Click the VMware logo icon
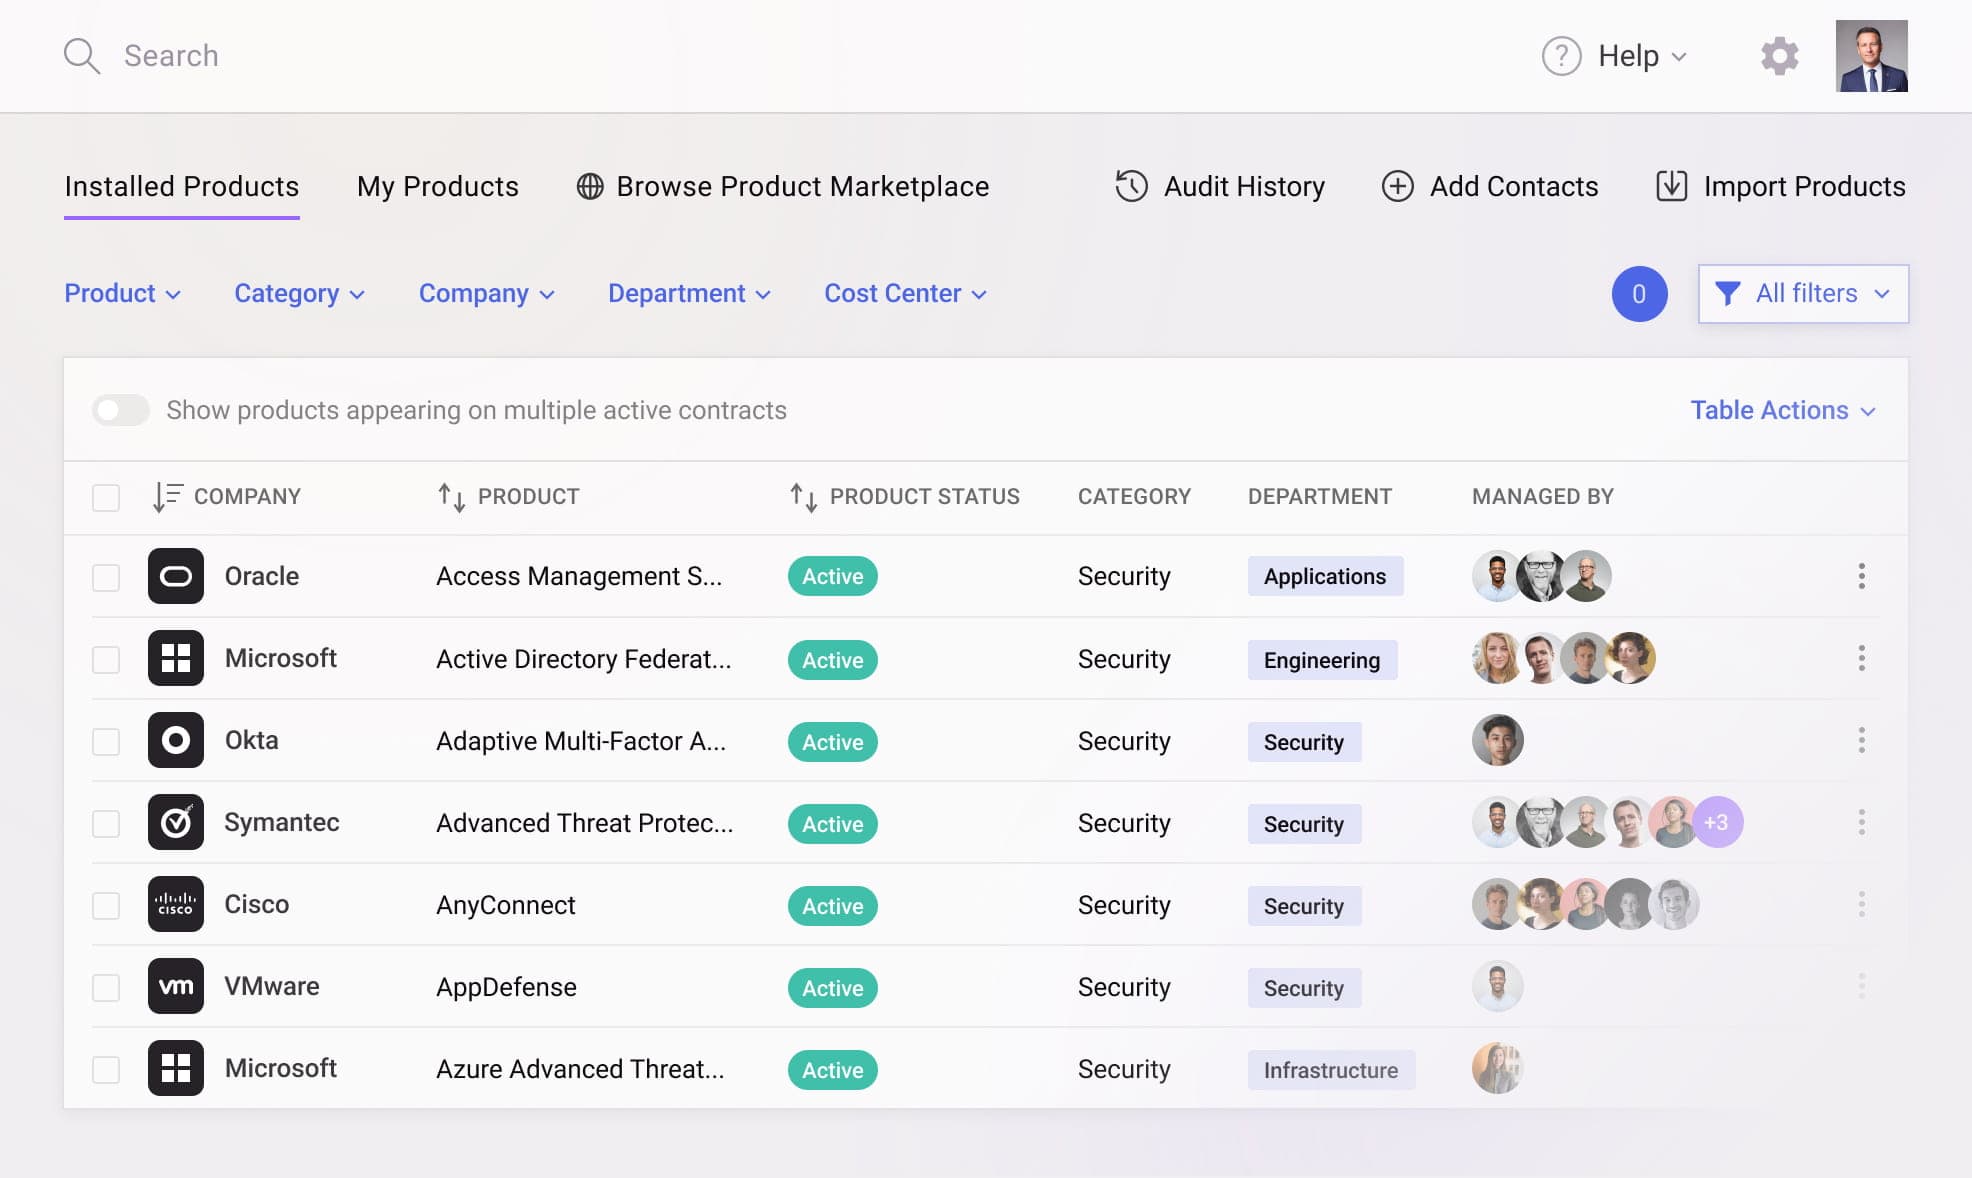 pos(176,986)
